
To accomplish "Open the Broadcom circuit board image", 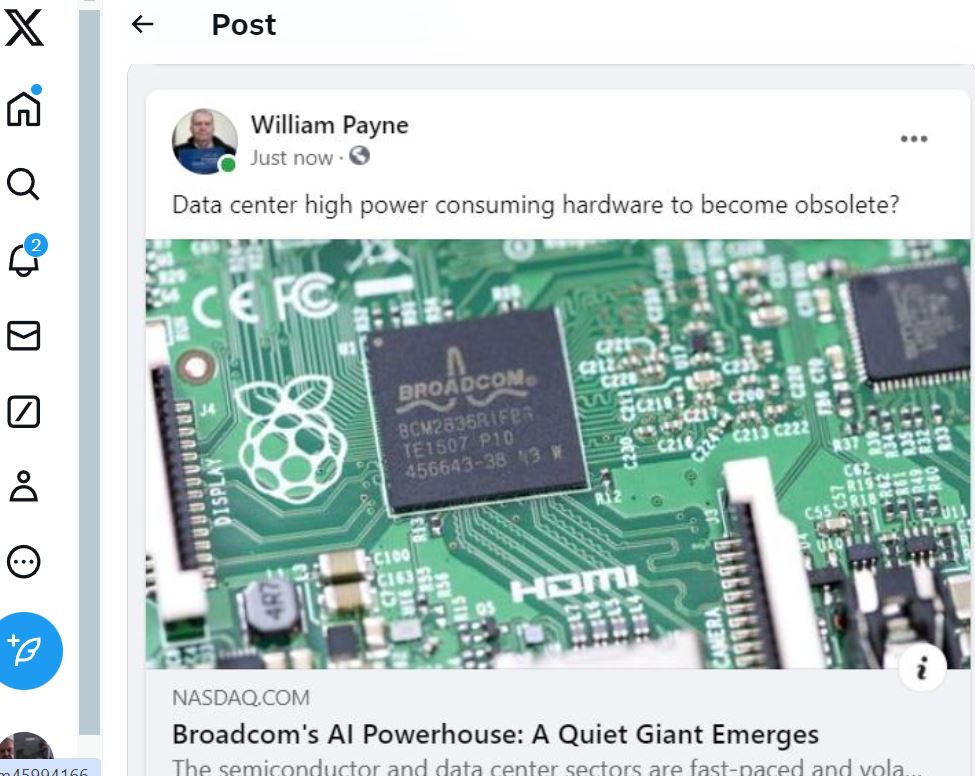I will (557, 454).
